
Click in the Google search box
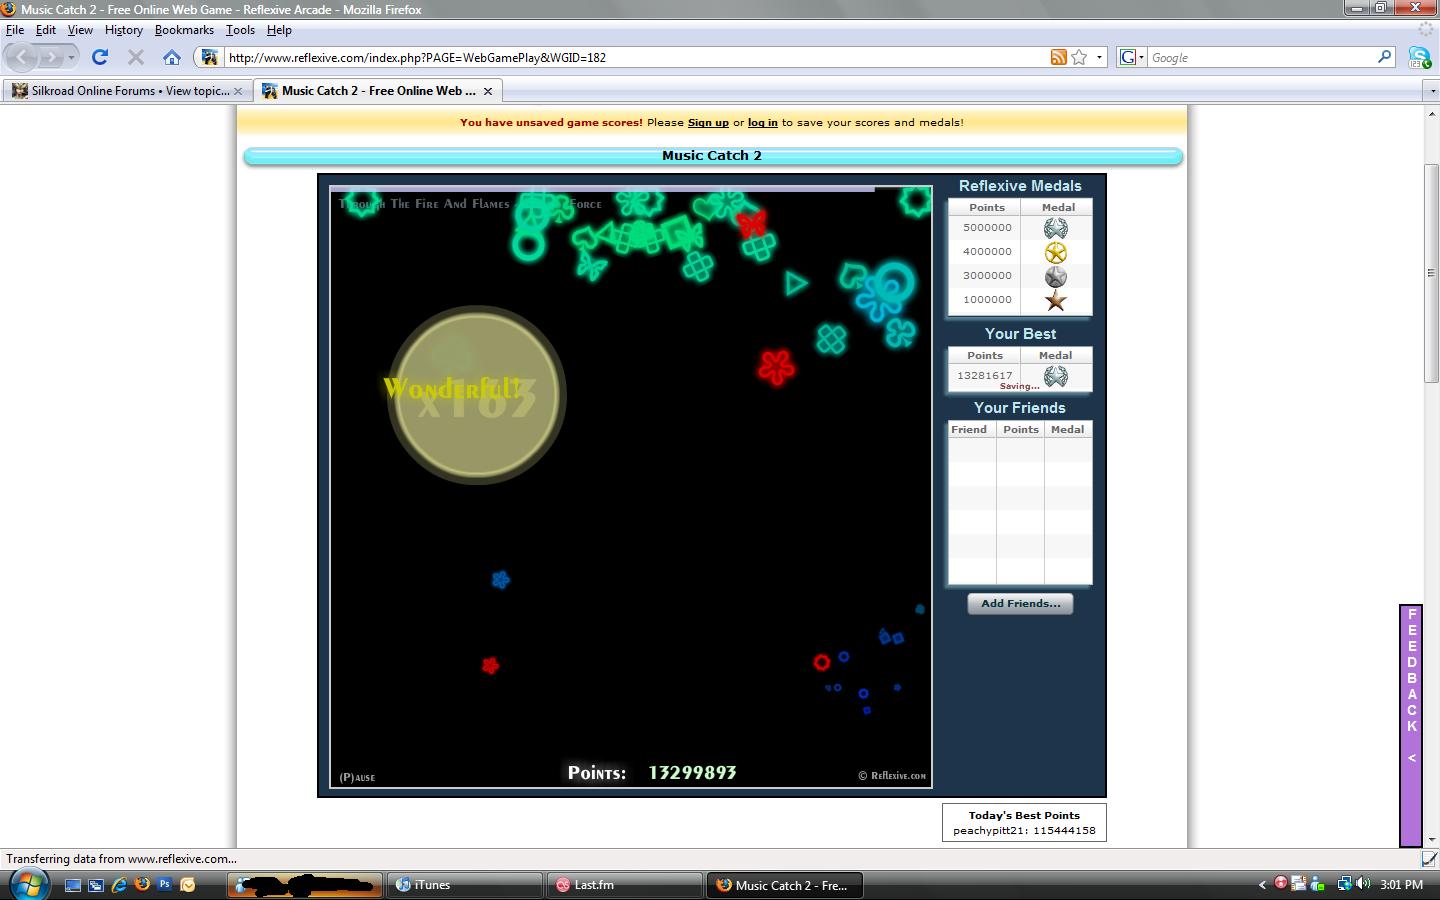(x=1262, y=57)
